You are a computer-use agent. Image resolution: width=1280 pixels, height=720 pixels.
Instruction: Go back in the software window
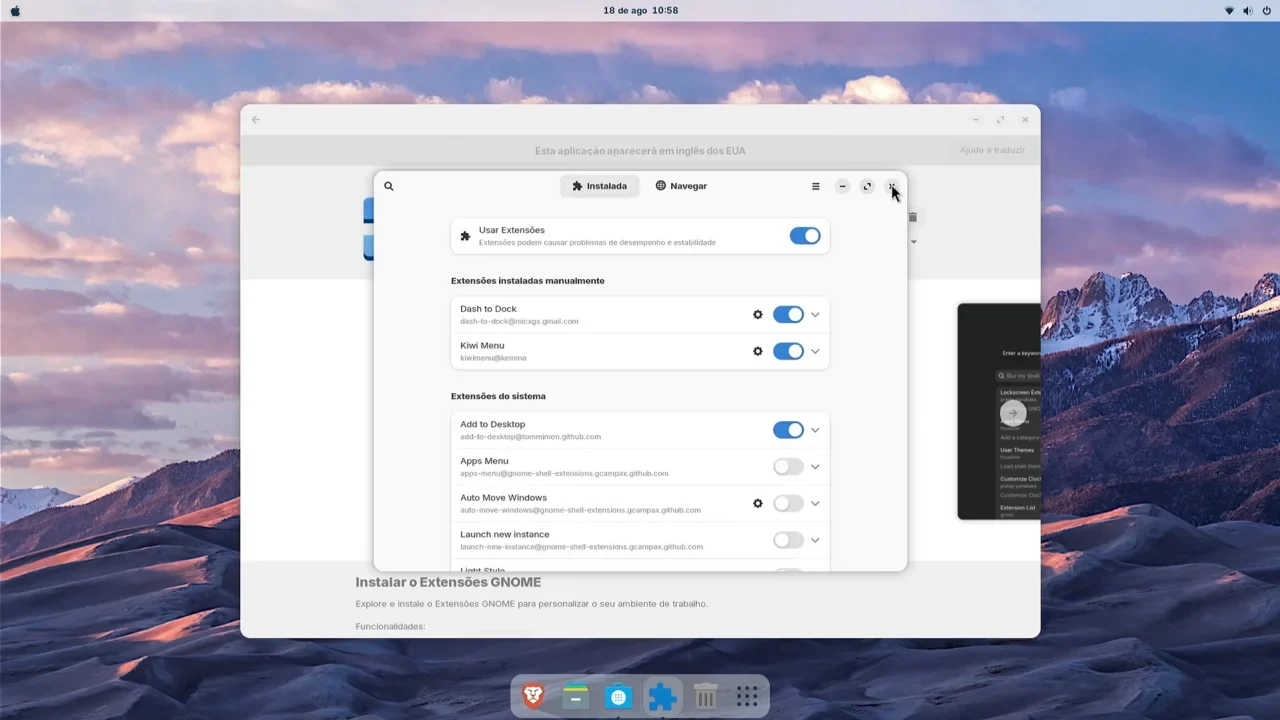[x=256, y=120]
